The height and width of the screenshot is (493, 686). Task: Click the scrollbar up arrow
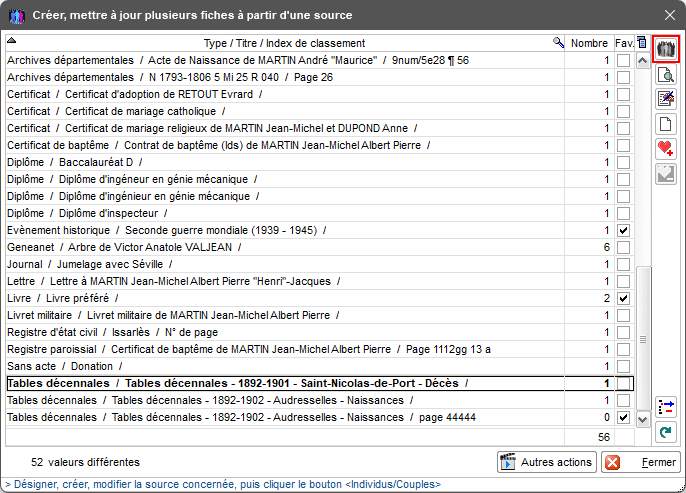click(x=642, y=60)
